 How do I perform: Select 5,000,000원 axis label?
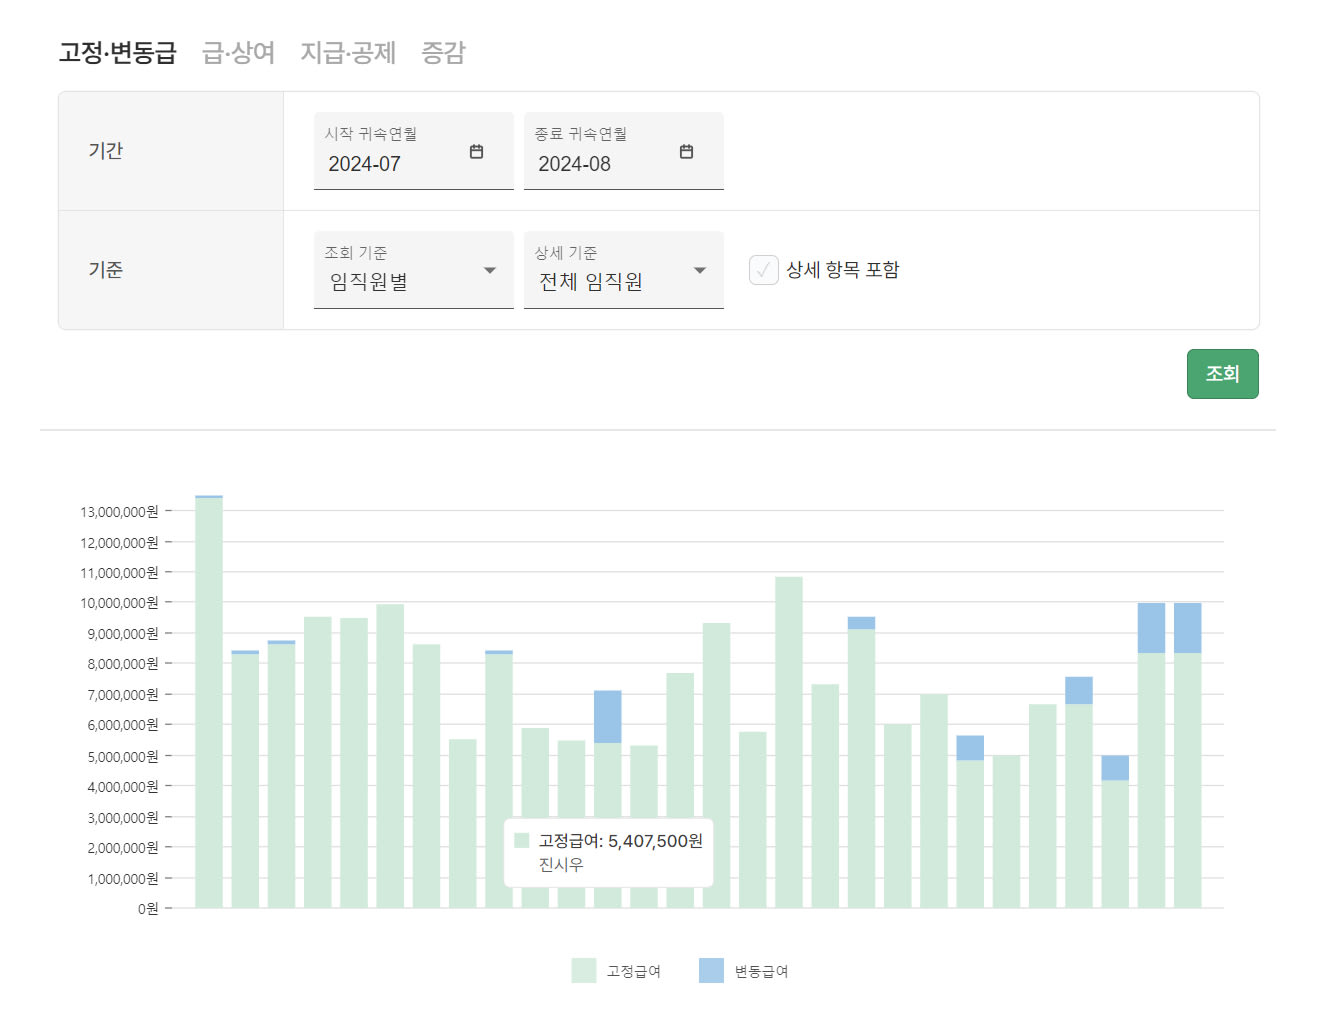tap(122, 757)
